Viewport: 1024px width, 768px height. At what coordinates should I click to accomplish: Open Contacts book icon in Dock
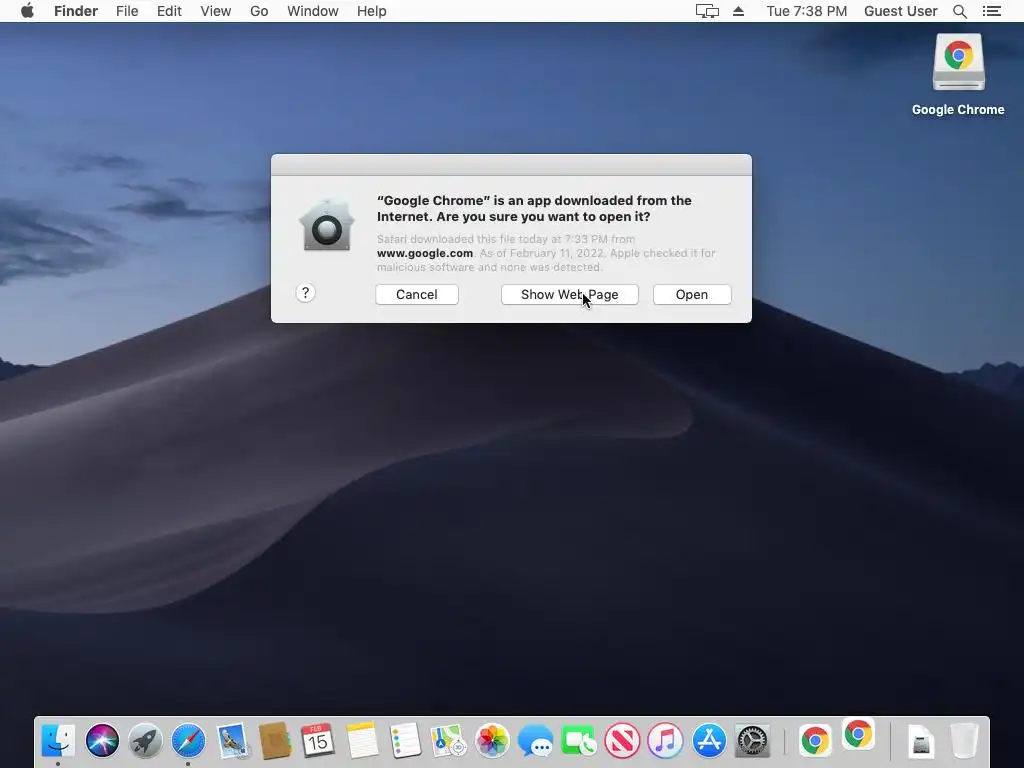pos(275,741)
